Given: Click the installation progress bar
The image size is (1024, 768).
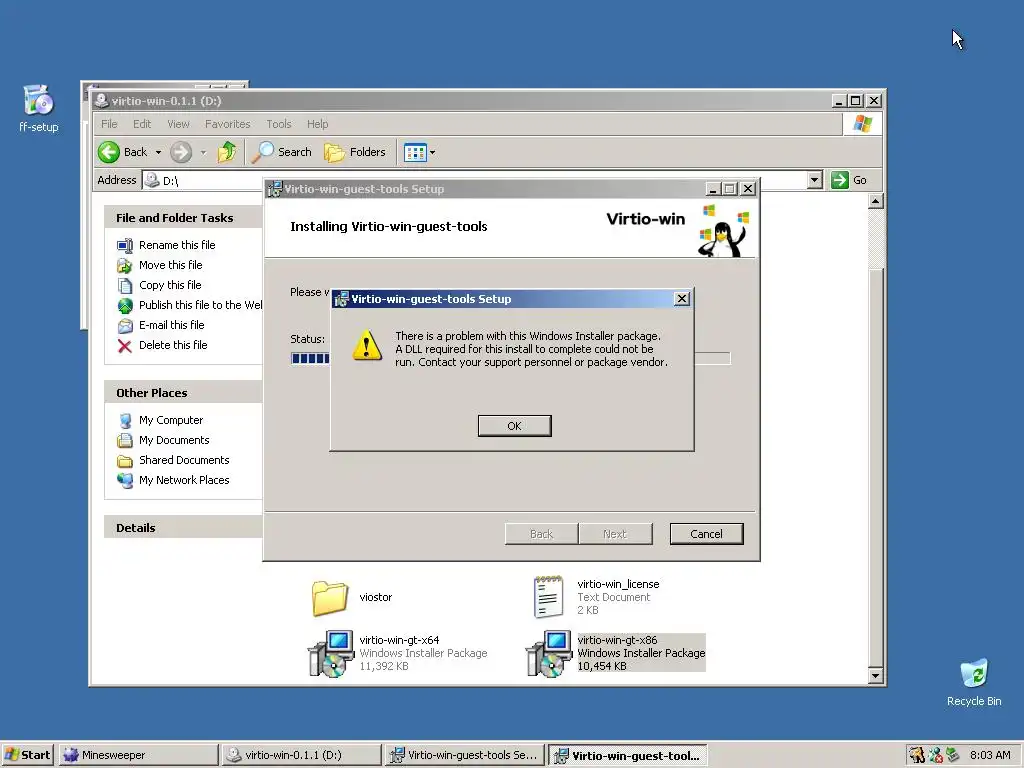Looking at the screenshot, I should (510, 358).
